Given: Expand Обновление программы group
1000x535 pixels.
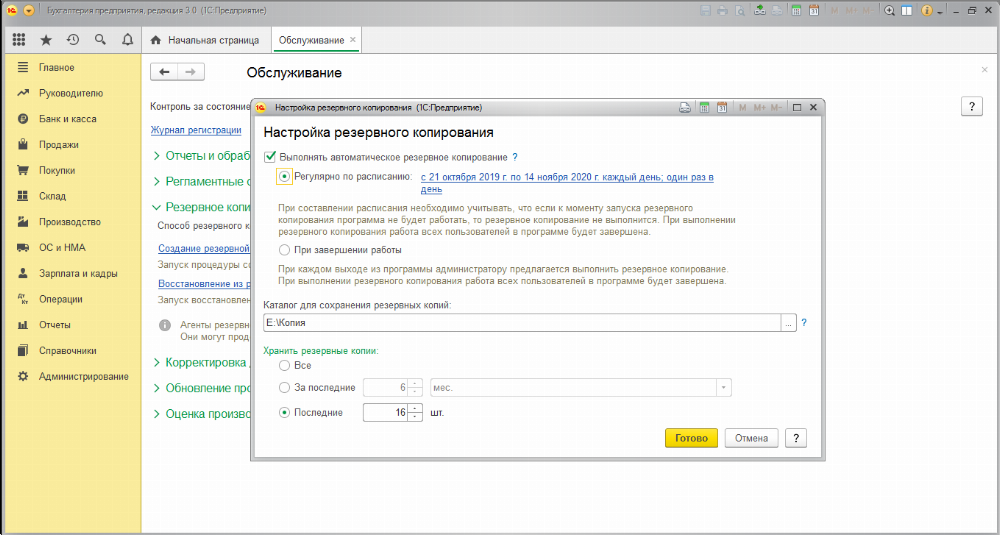Looking at the screenshot, I should (203, 388).
